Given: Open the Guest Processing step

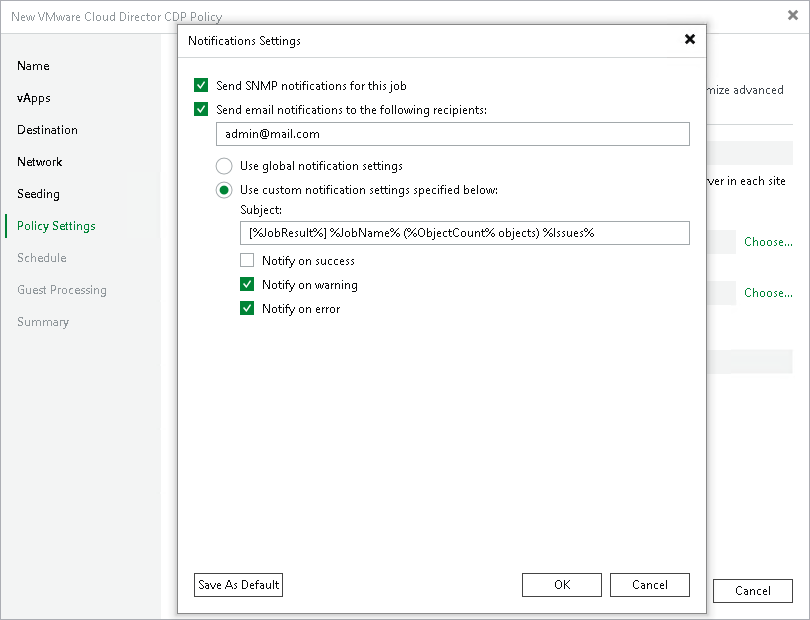Looking at the screenshot, I should [x=61, y=290].
